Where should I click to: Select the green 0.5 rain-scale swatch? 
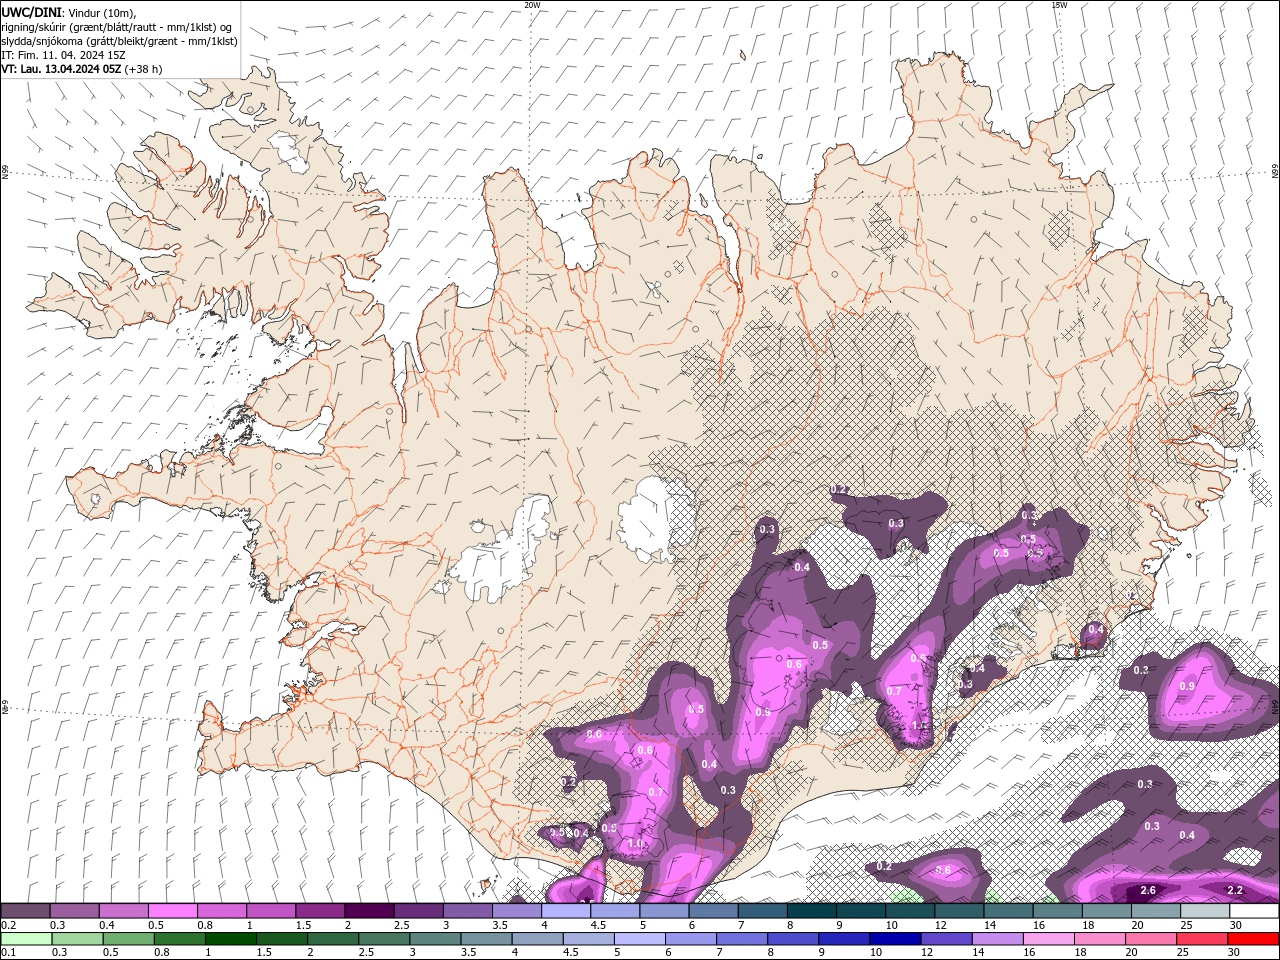click(128, 939)
